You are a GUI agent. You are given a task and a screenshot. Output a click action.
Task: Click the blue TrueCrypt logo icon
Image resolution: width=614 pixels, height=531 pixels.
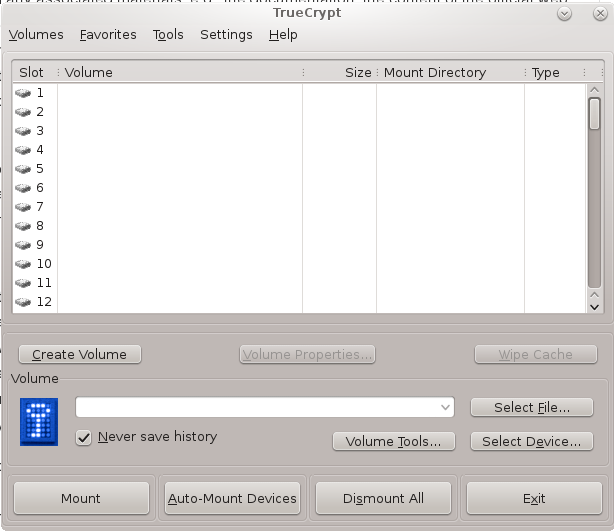click(x=39, y=422)
